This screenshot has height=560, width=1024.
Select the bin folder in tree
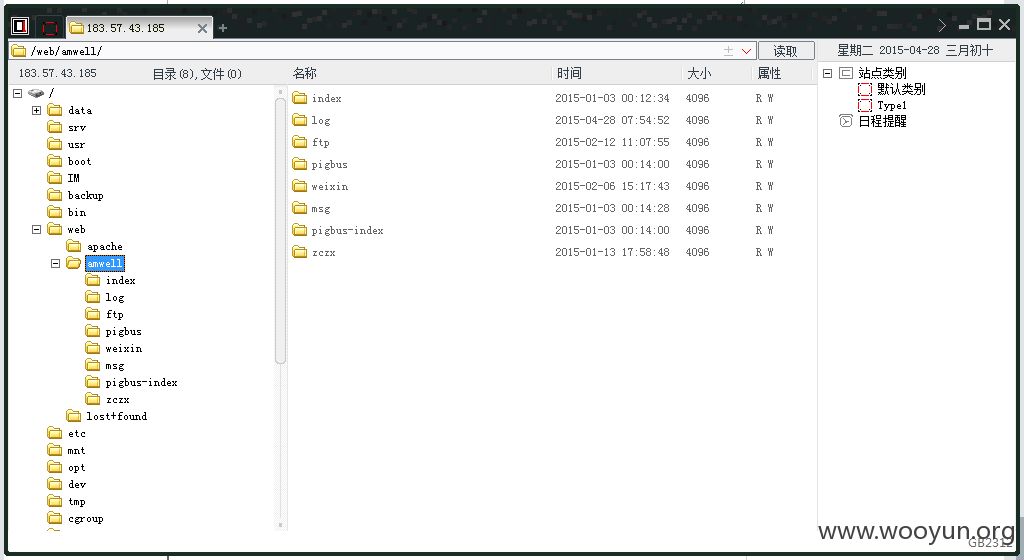67,212
